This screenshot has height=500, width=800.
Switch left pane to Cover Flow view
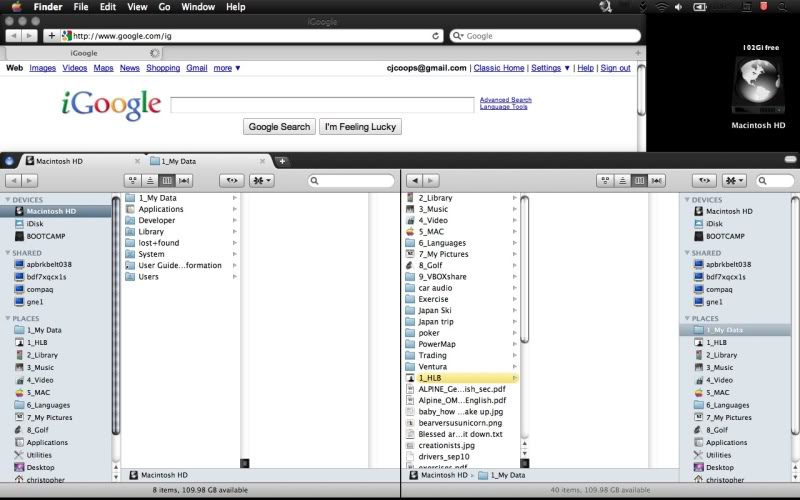(184, 180)
